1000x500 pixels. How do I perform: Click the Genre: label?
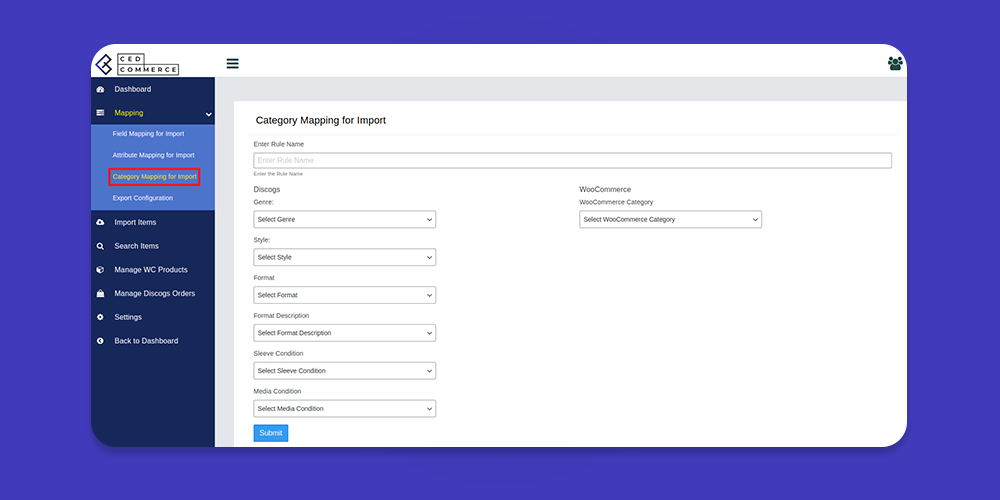tap(263, 202)
